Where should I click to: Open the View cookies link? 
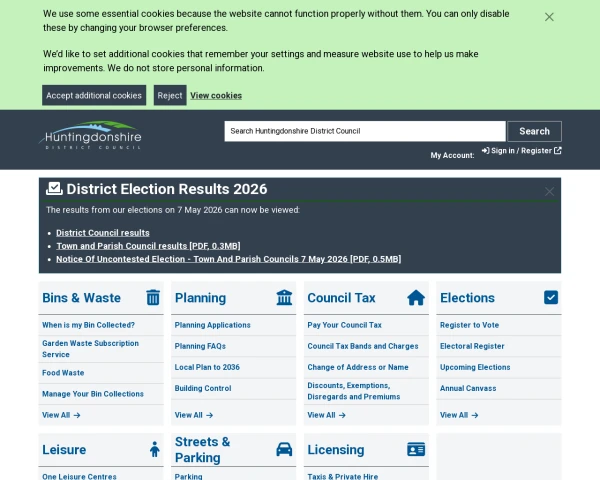216,96
